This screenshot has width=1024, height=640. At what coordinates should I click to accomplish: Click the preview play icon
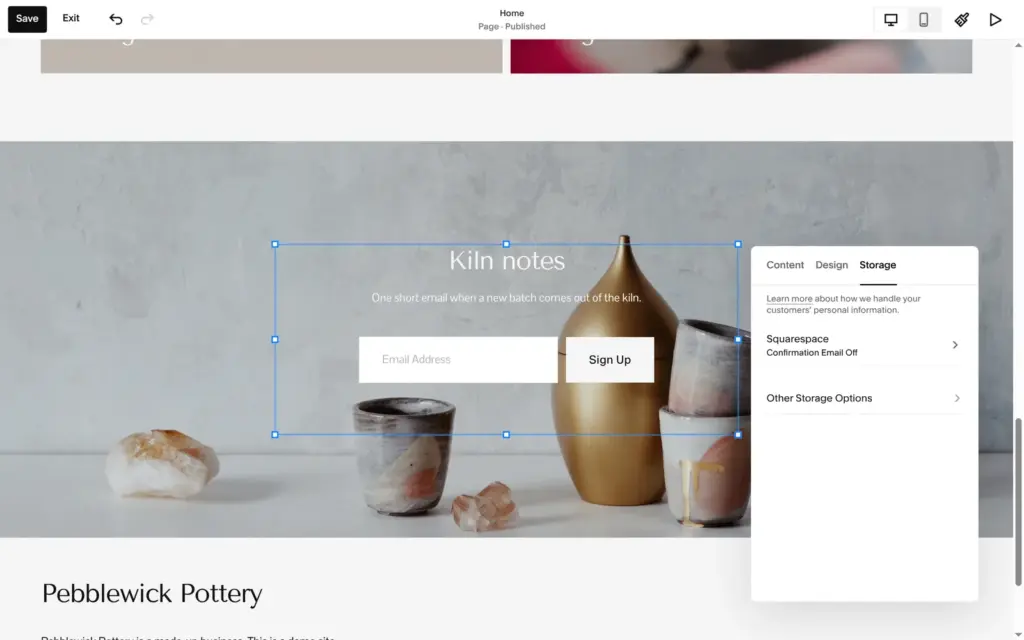click(995, 19)
